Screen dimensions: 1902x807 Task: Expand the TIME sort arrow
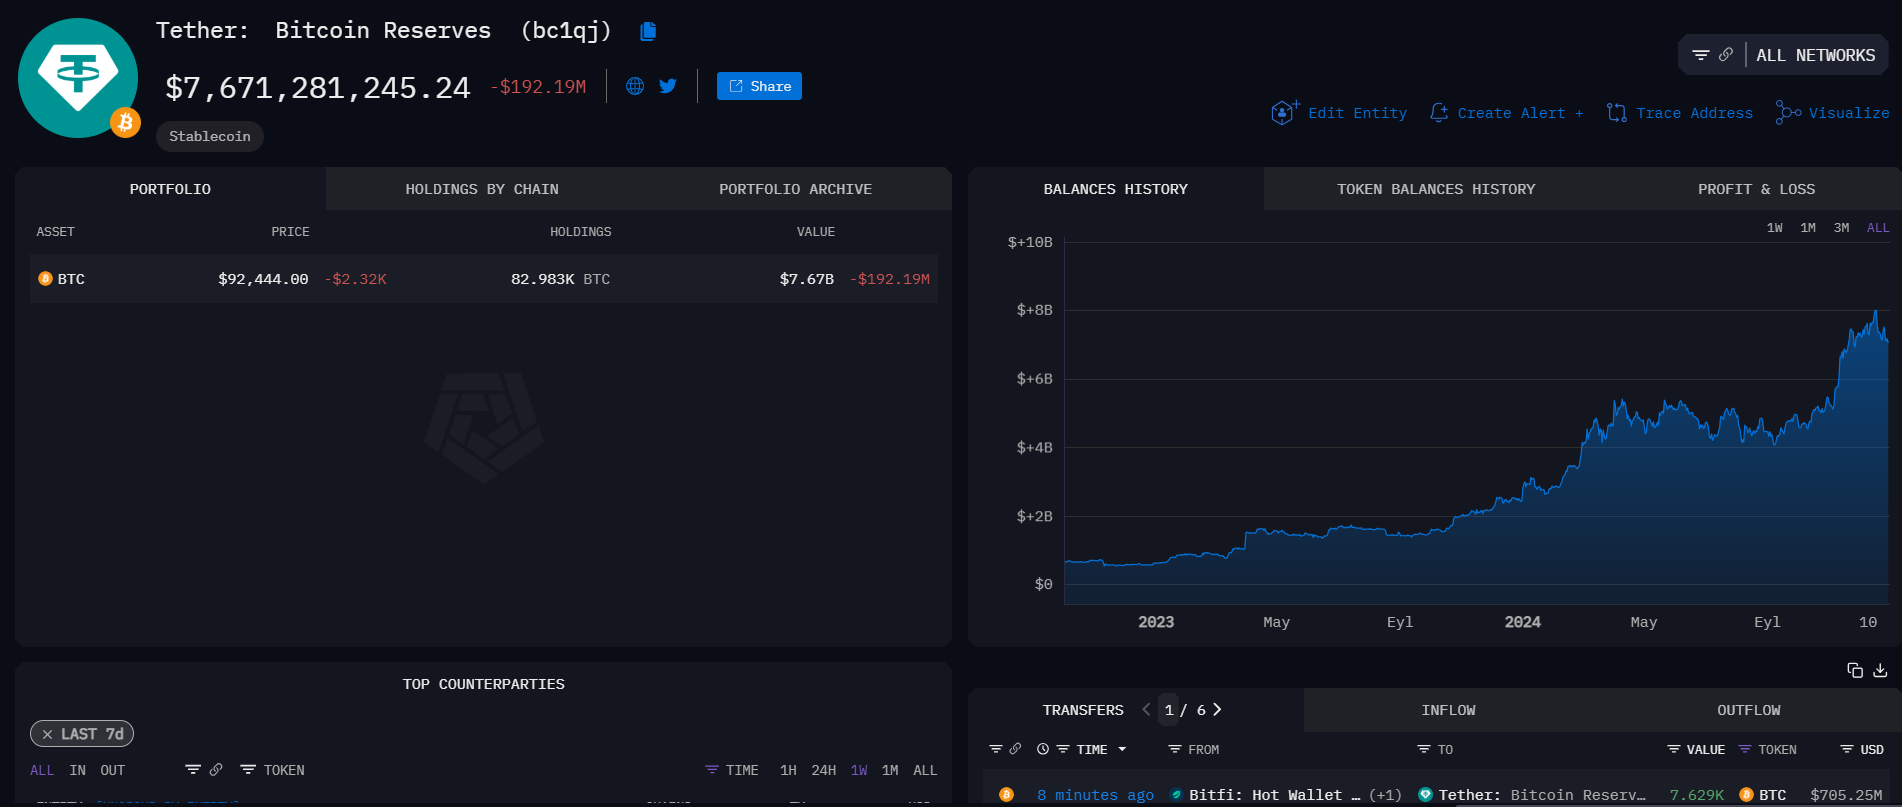tap(1122, 749)
